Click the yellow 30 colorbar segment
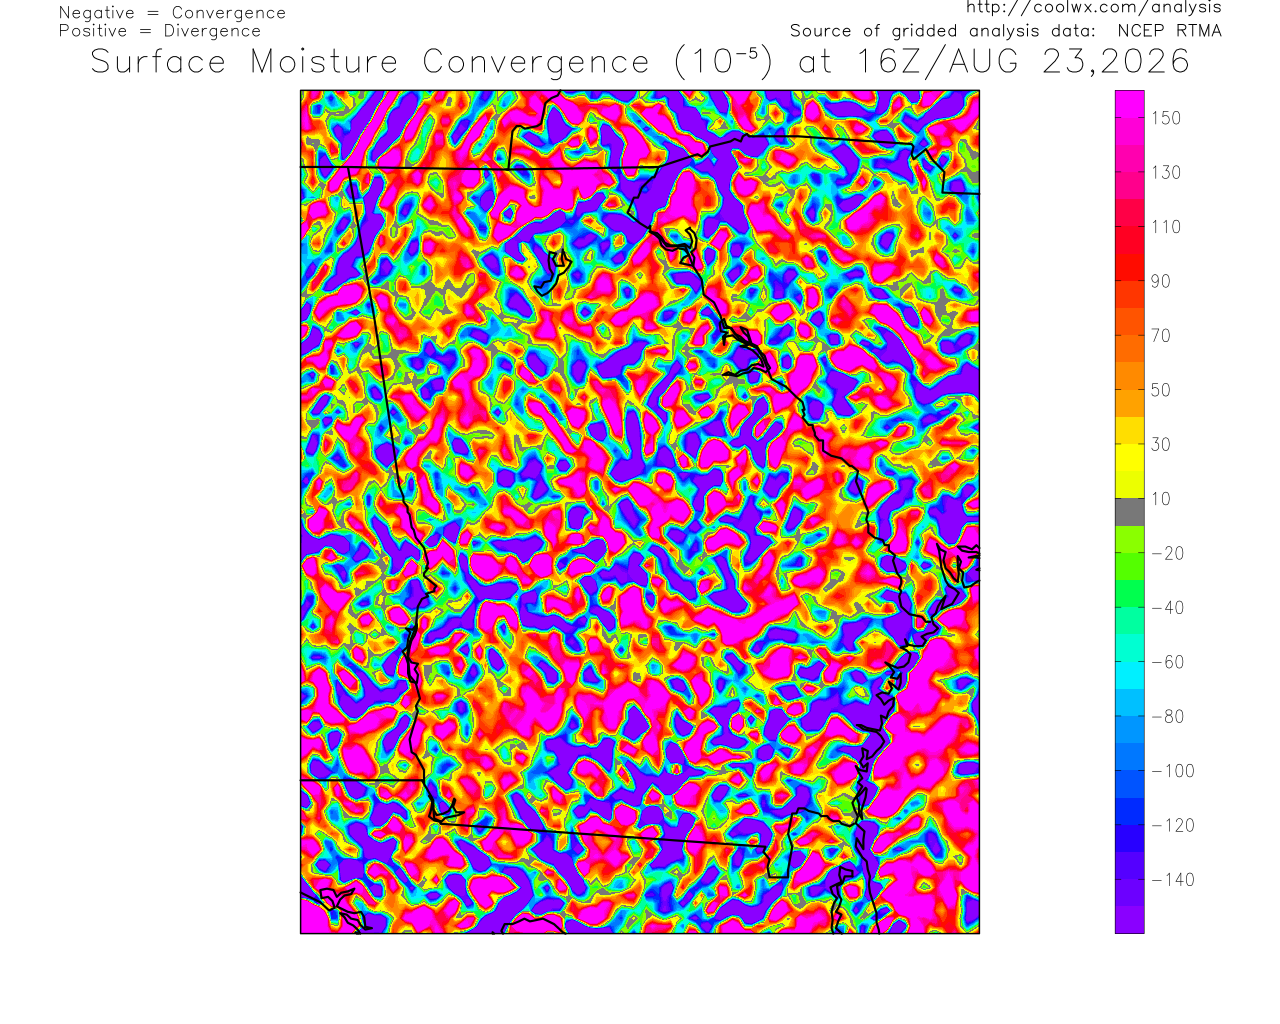This screenshot has height=1024, width=1280. (x=1130, y=444)
